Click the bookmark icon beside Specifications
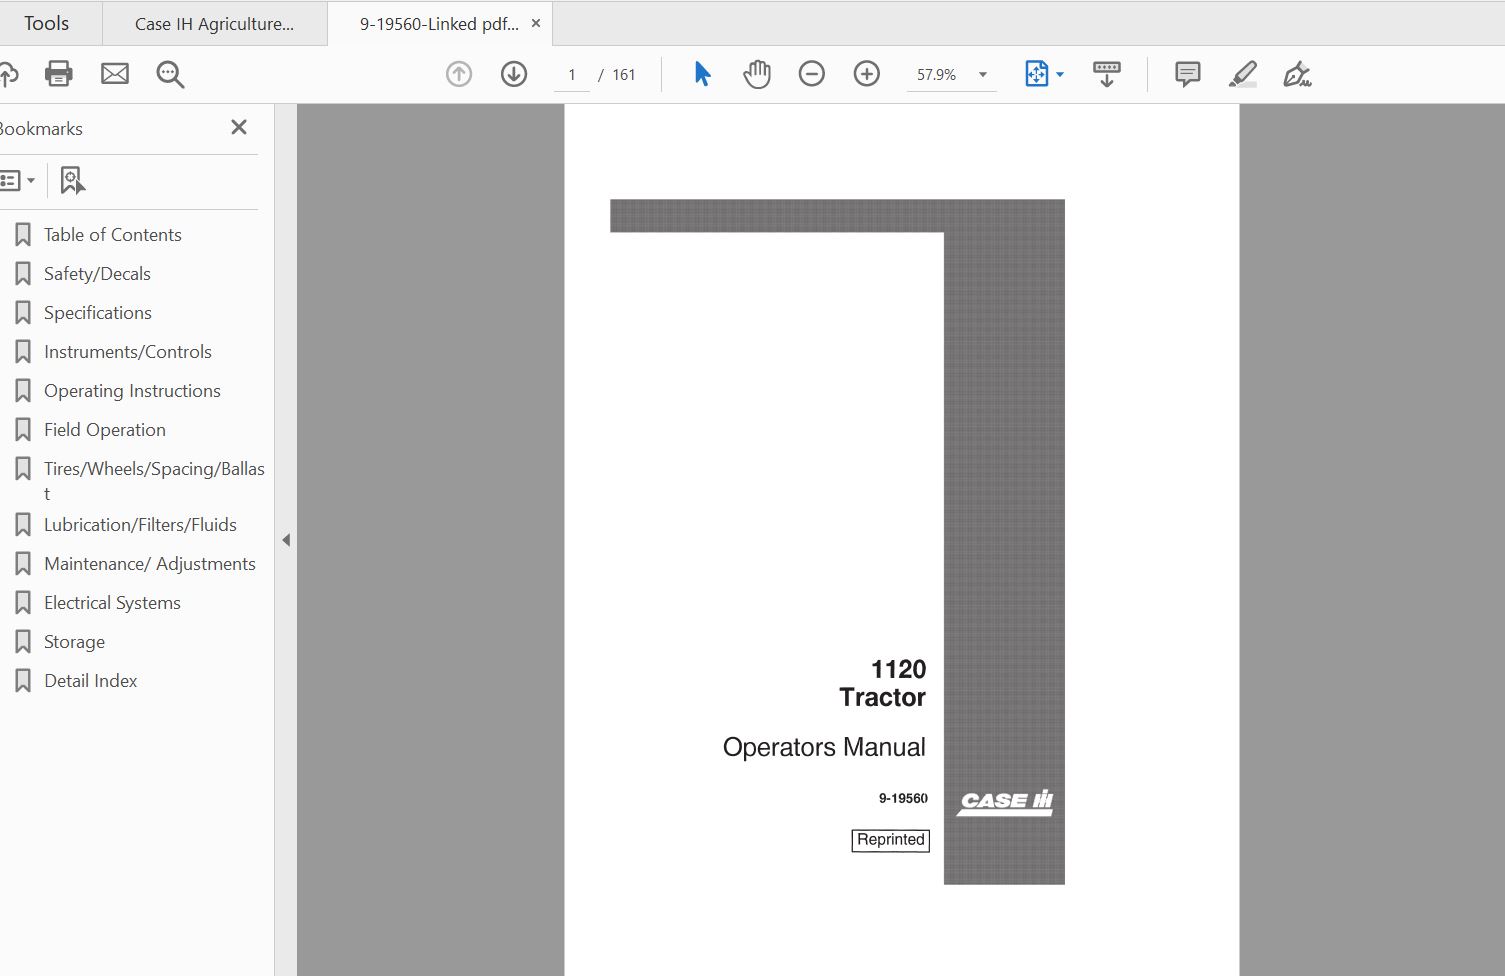 [23, 313]
